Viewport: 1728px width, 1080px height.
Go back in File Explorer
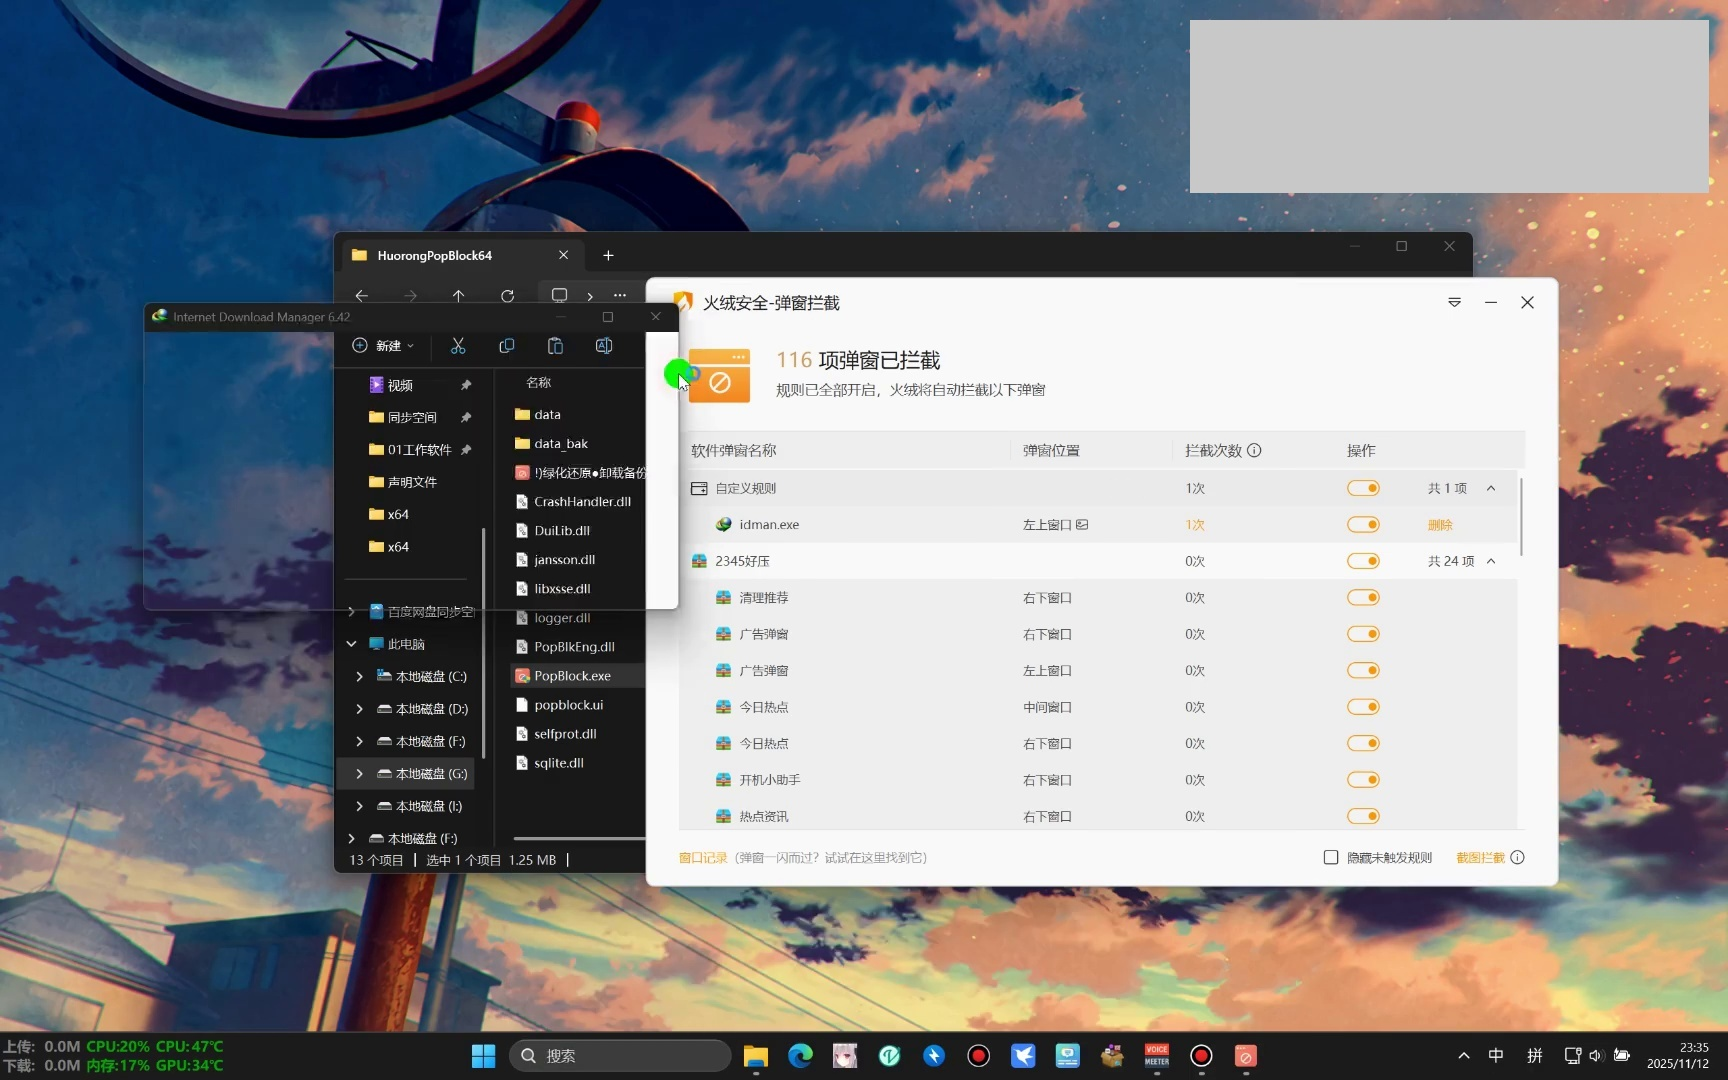(362, 296)
